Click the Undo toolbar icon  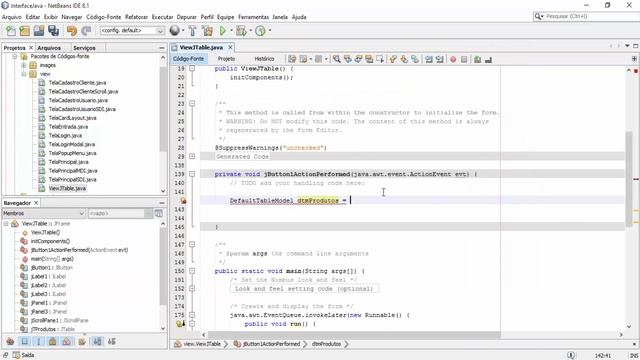(72, 31)
